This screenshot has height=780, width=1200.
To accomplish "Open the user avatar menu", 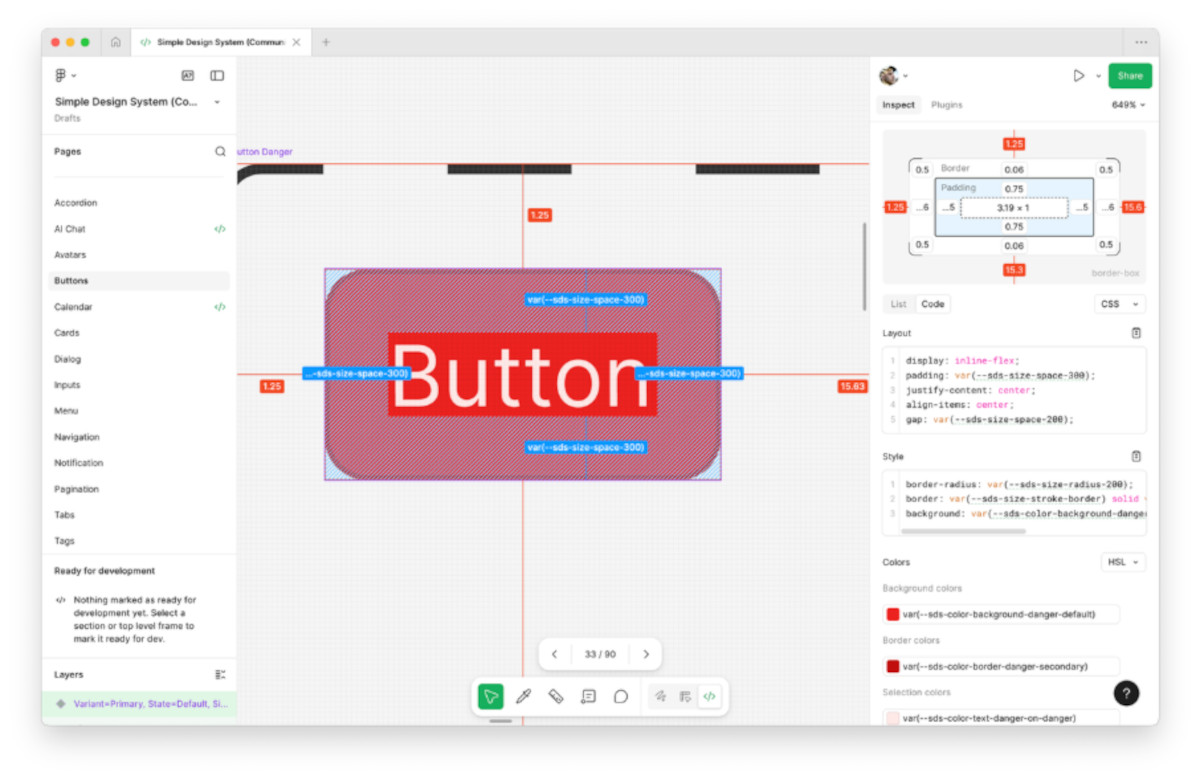I will click(893, 75).
